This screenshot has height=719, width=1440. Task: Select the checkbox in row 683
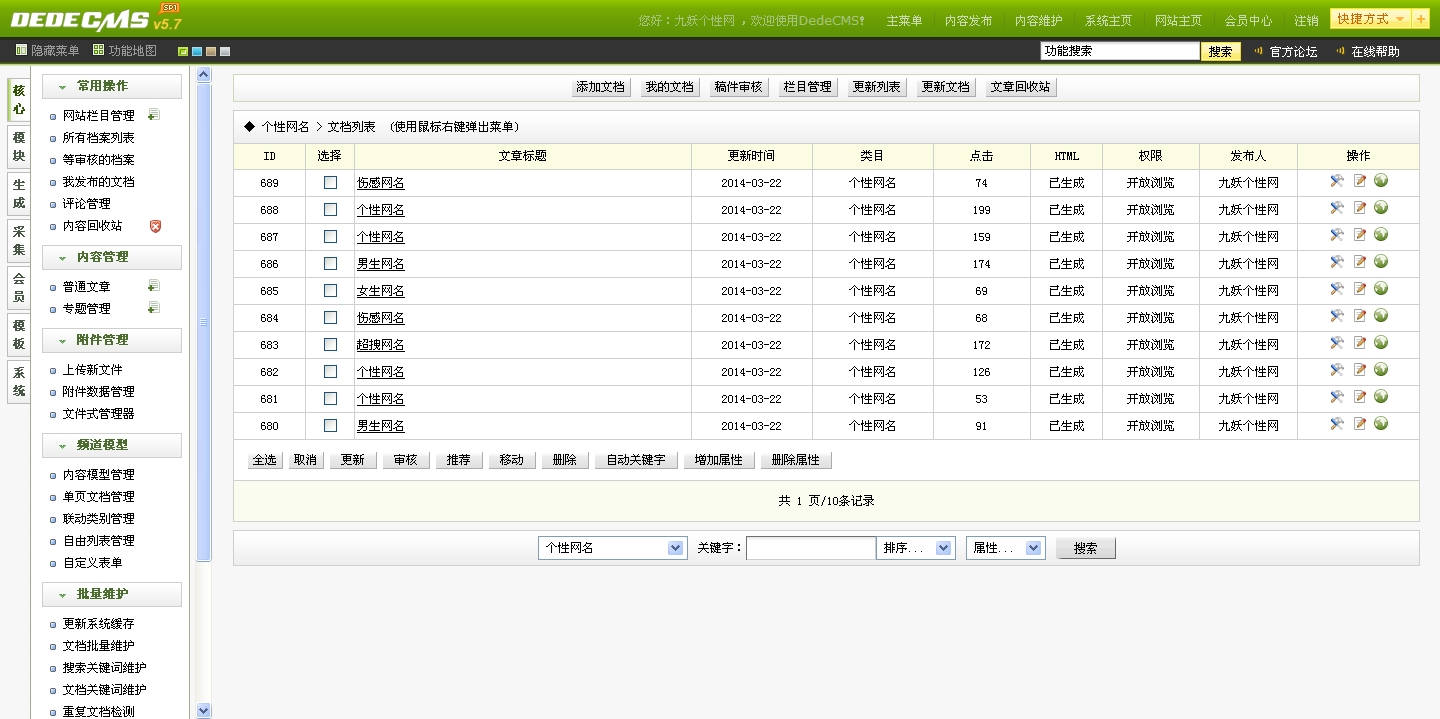pos(330,345)
